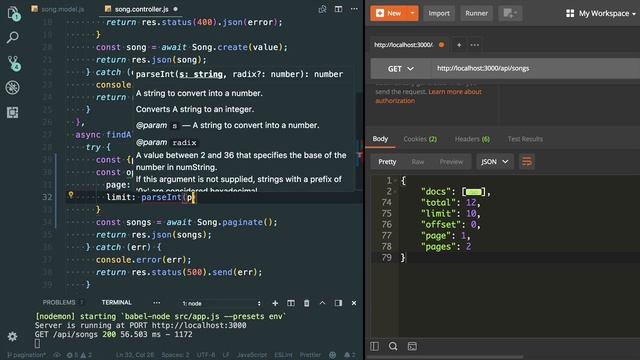The image size is (640, 360).
Task: Select the Raw response view
Action: (418, 162)
